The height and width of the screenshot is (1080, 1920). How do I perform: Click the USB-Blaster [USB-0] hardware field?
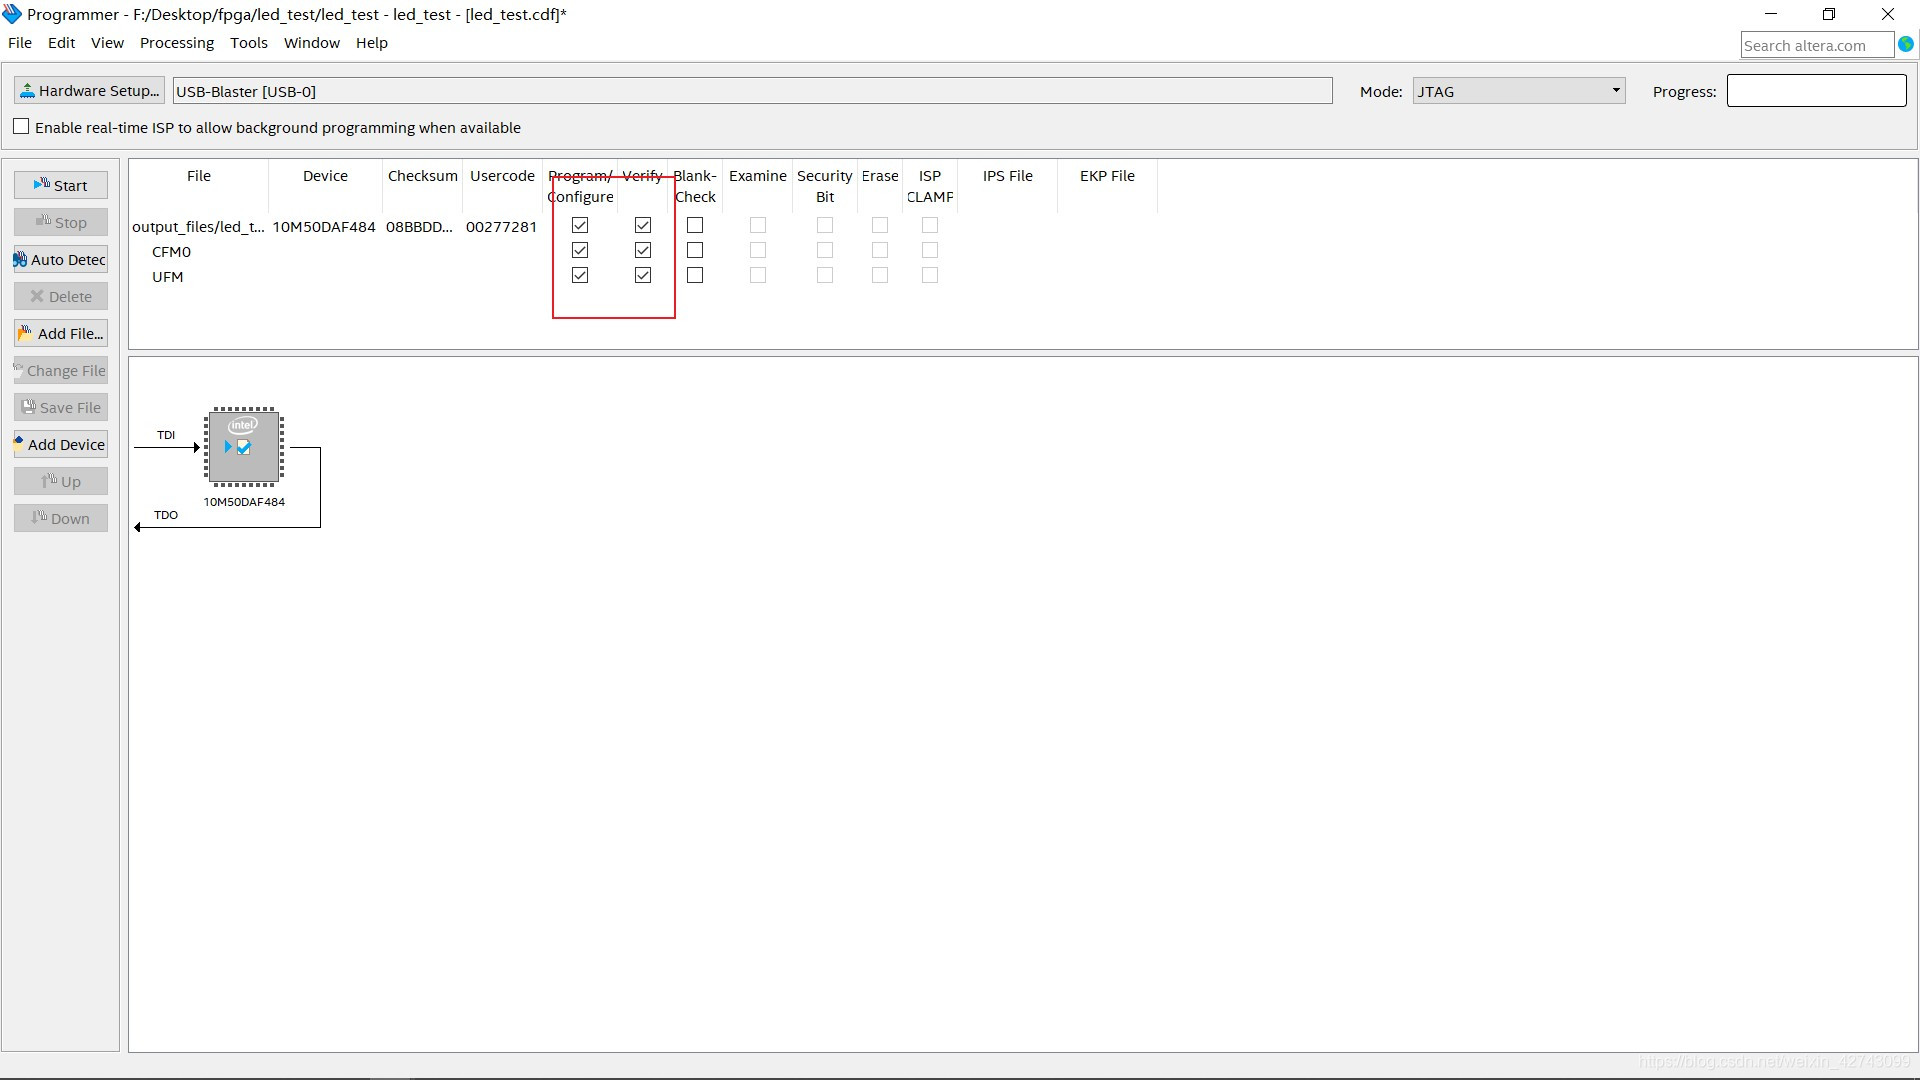tap(752, 91)
